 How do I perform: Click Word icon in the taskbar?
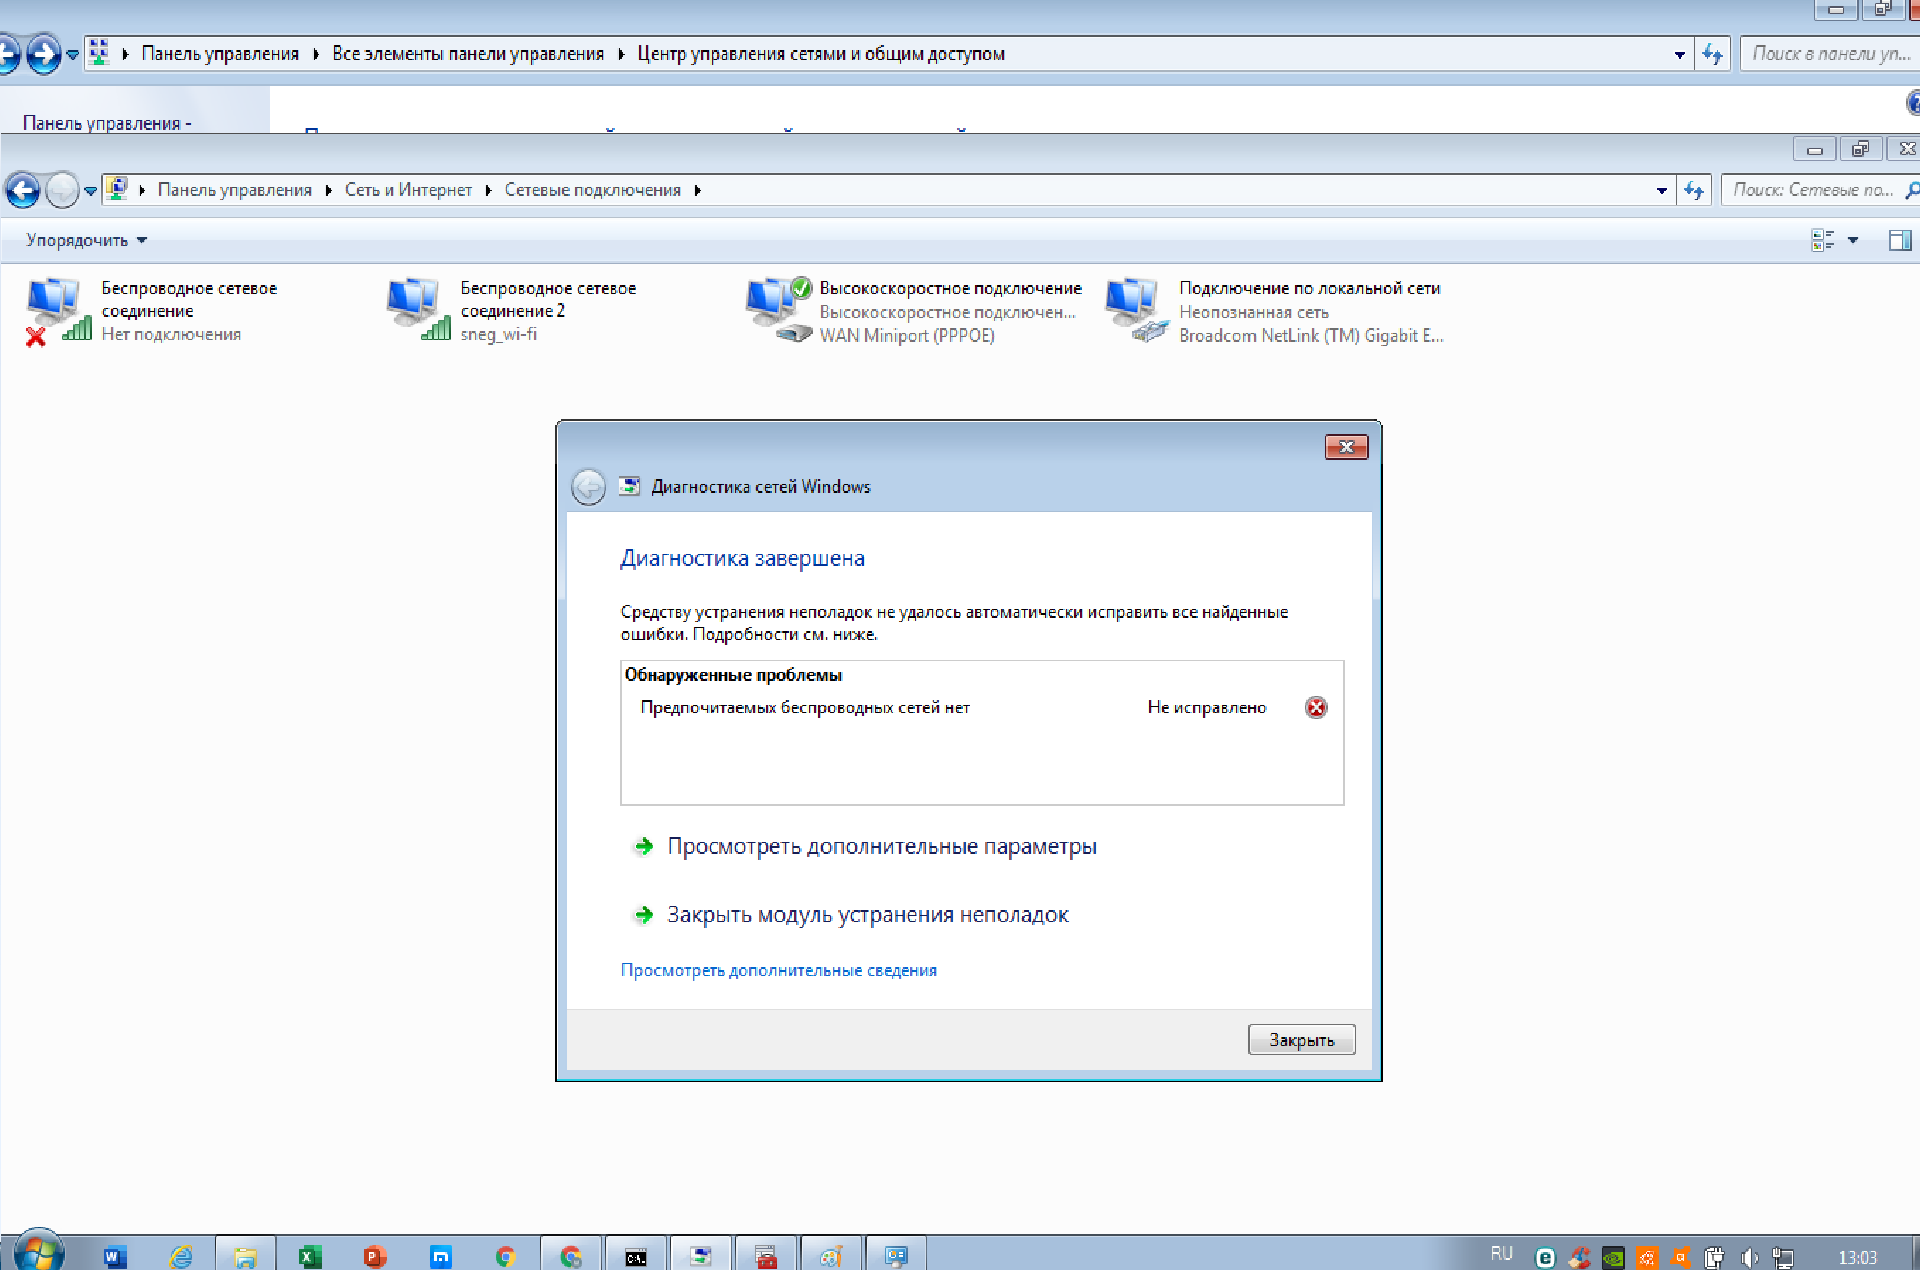[x=115, y=1256]
